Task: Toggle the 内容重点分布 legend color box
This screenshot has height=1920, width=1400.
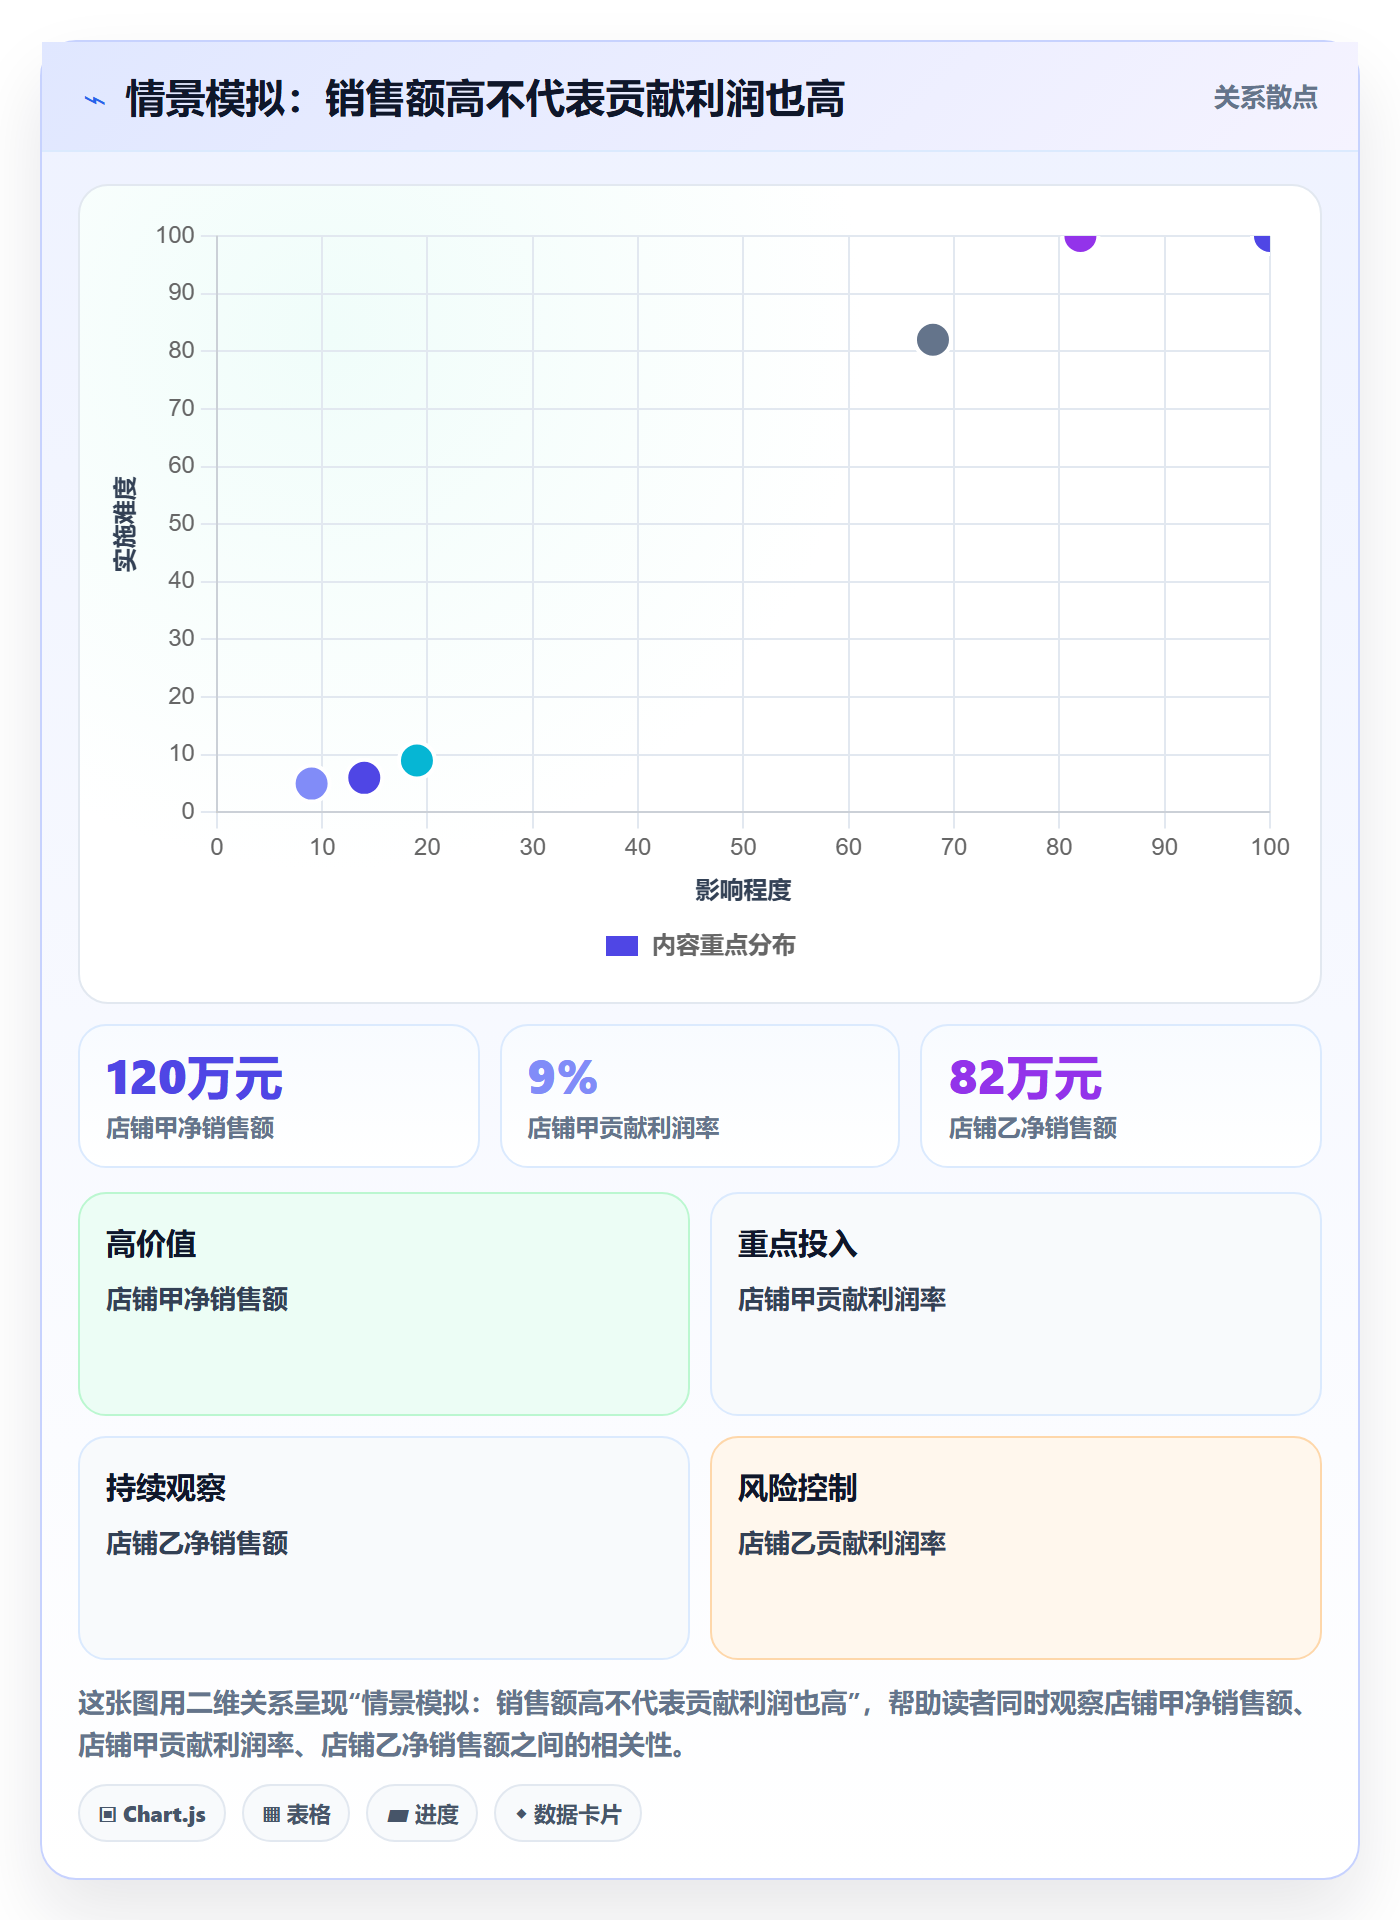Action: pos(622,946)
